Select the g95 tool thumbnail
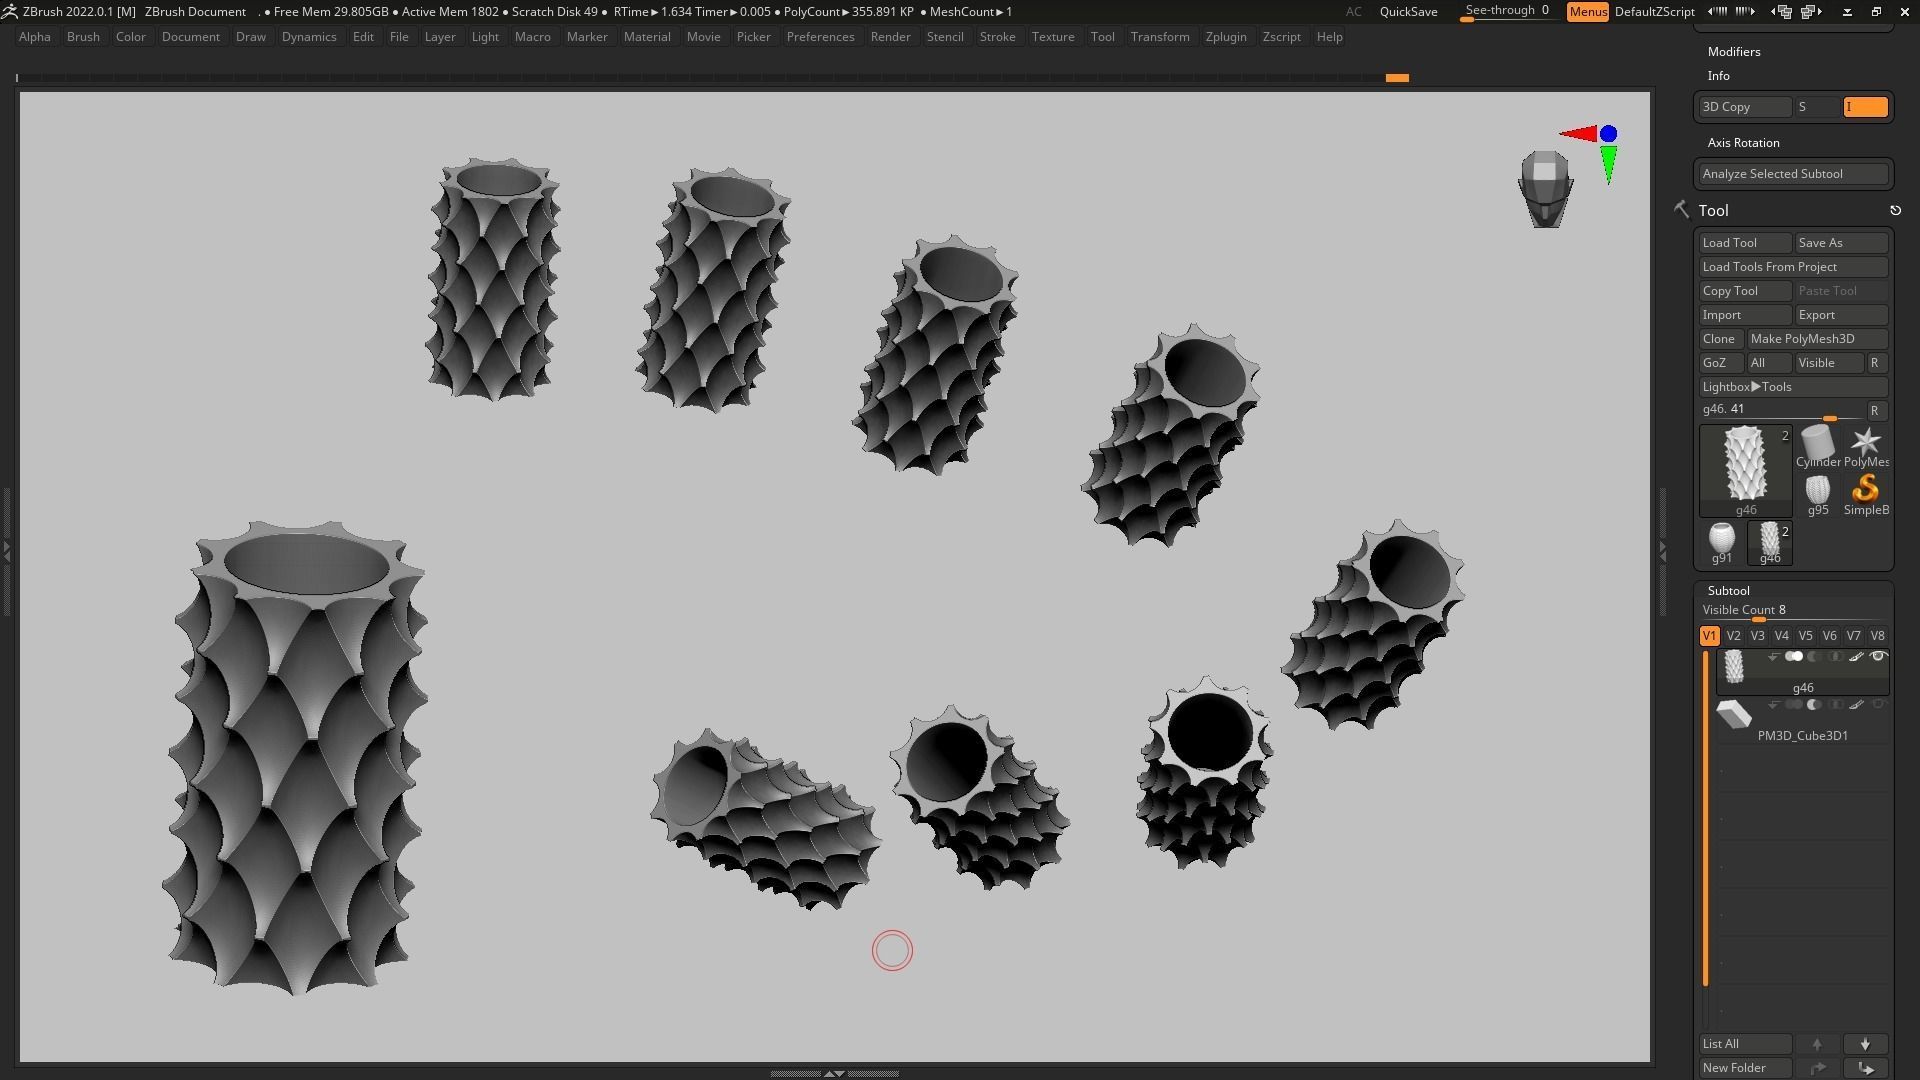The width and height of the screenshot is (1920, 1080). (1817, 492)
